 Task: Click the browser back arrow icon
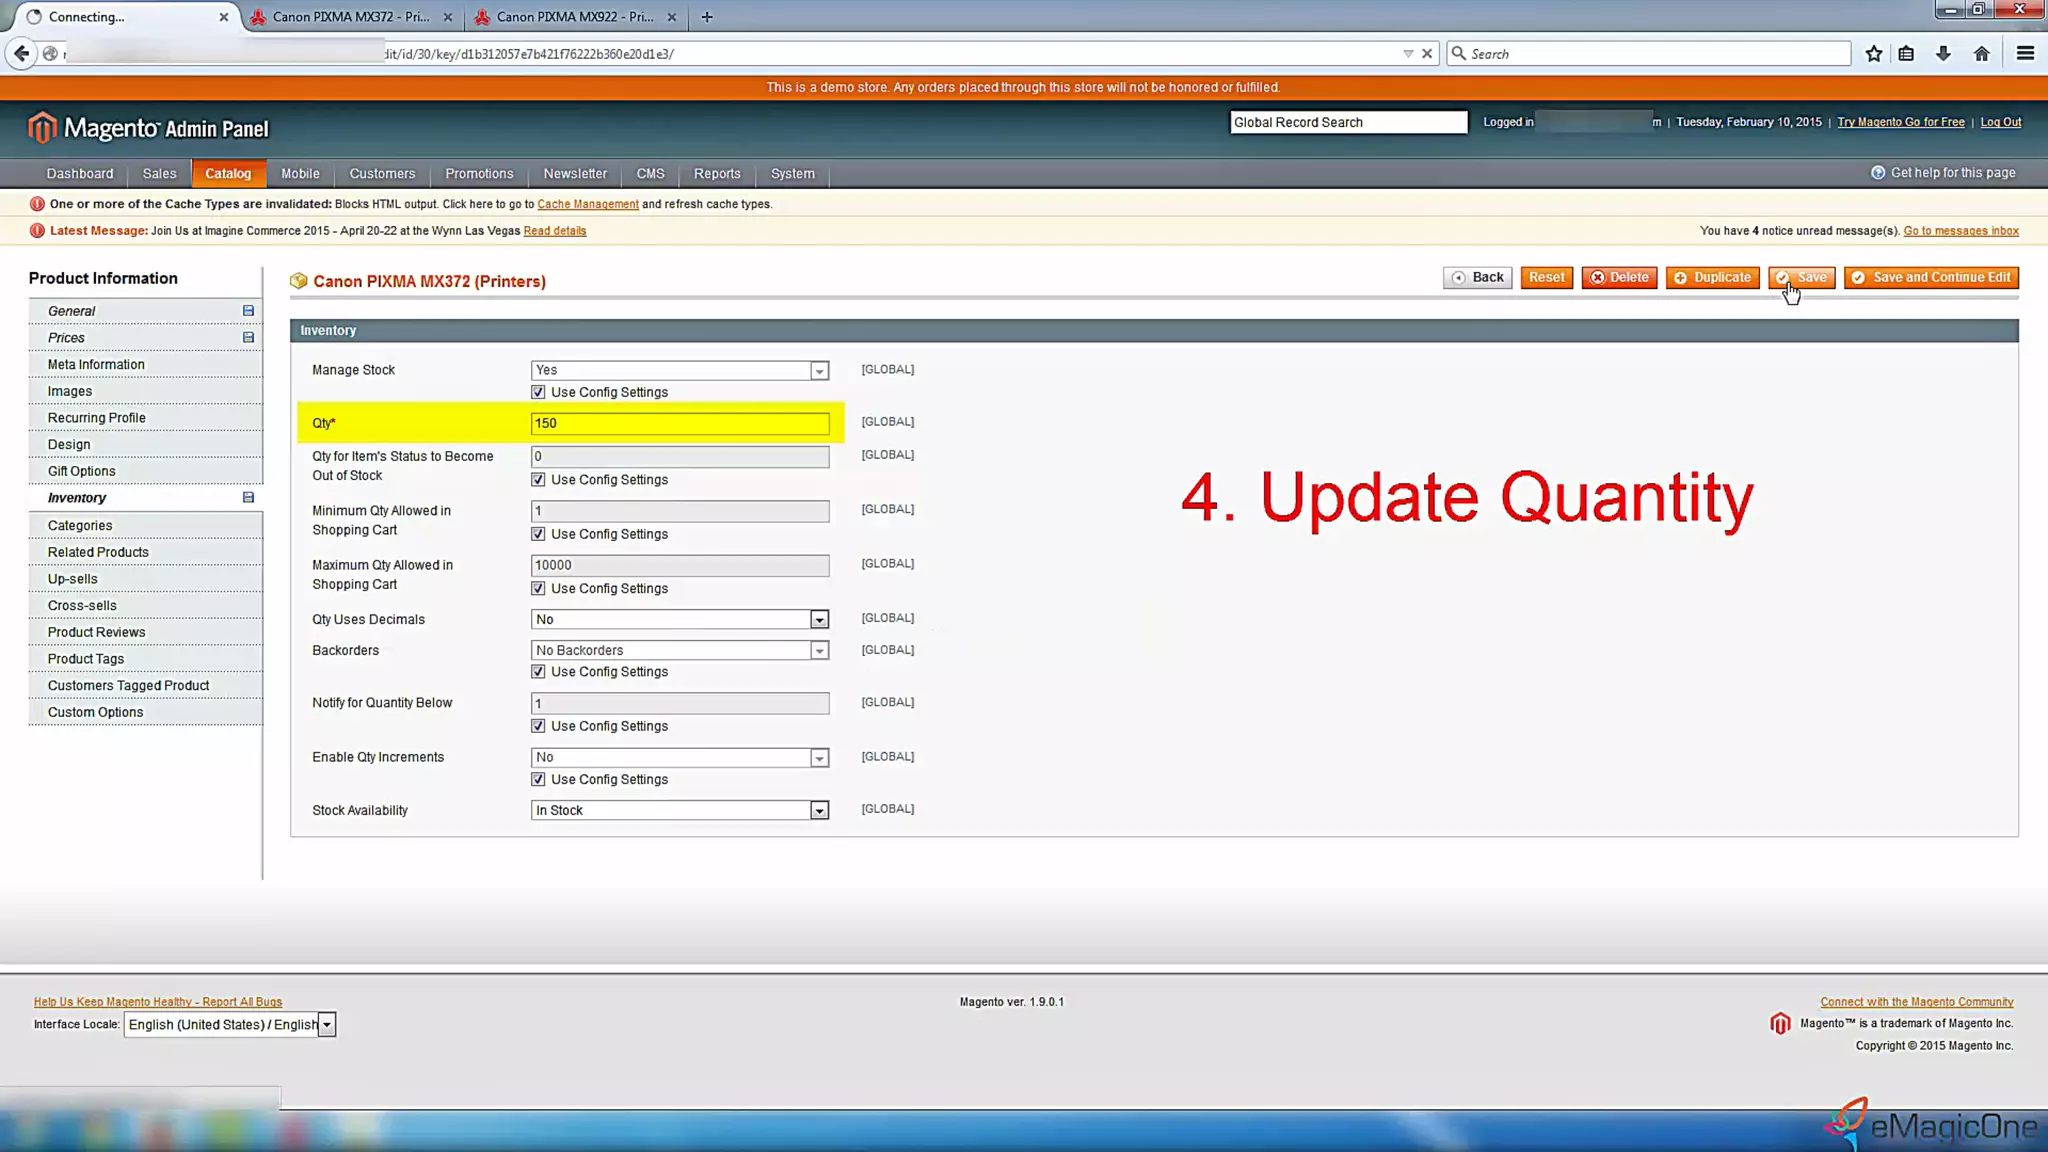pos(21,54)
